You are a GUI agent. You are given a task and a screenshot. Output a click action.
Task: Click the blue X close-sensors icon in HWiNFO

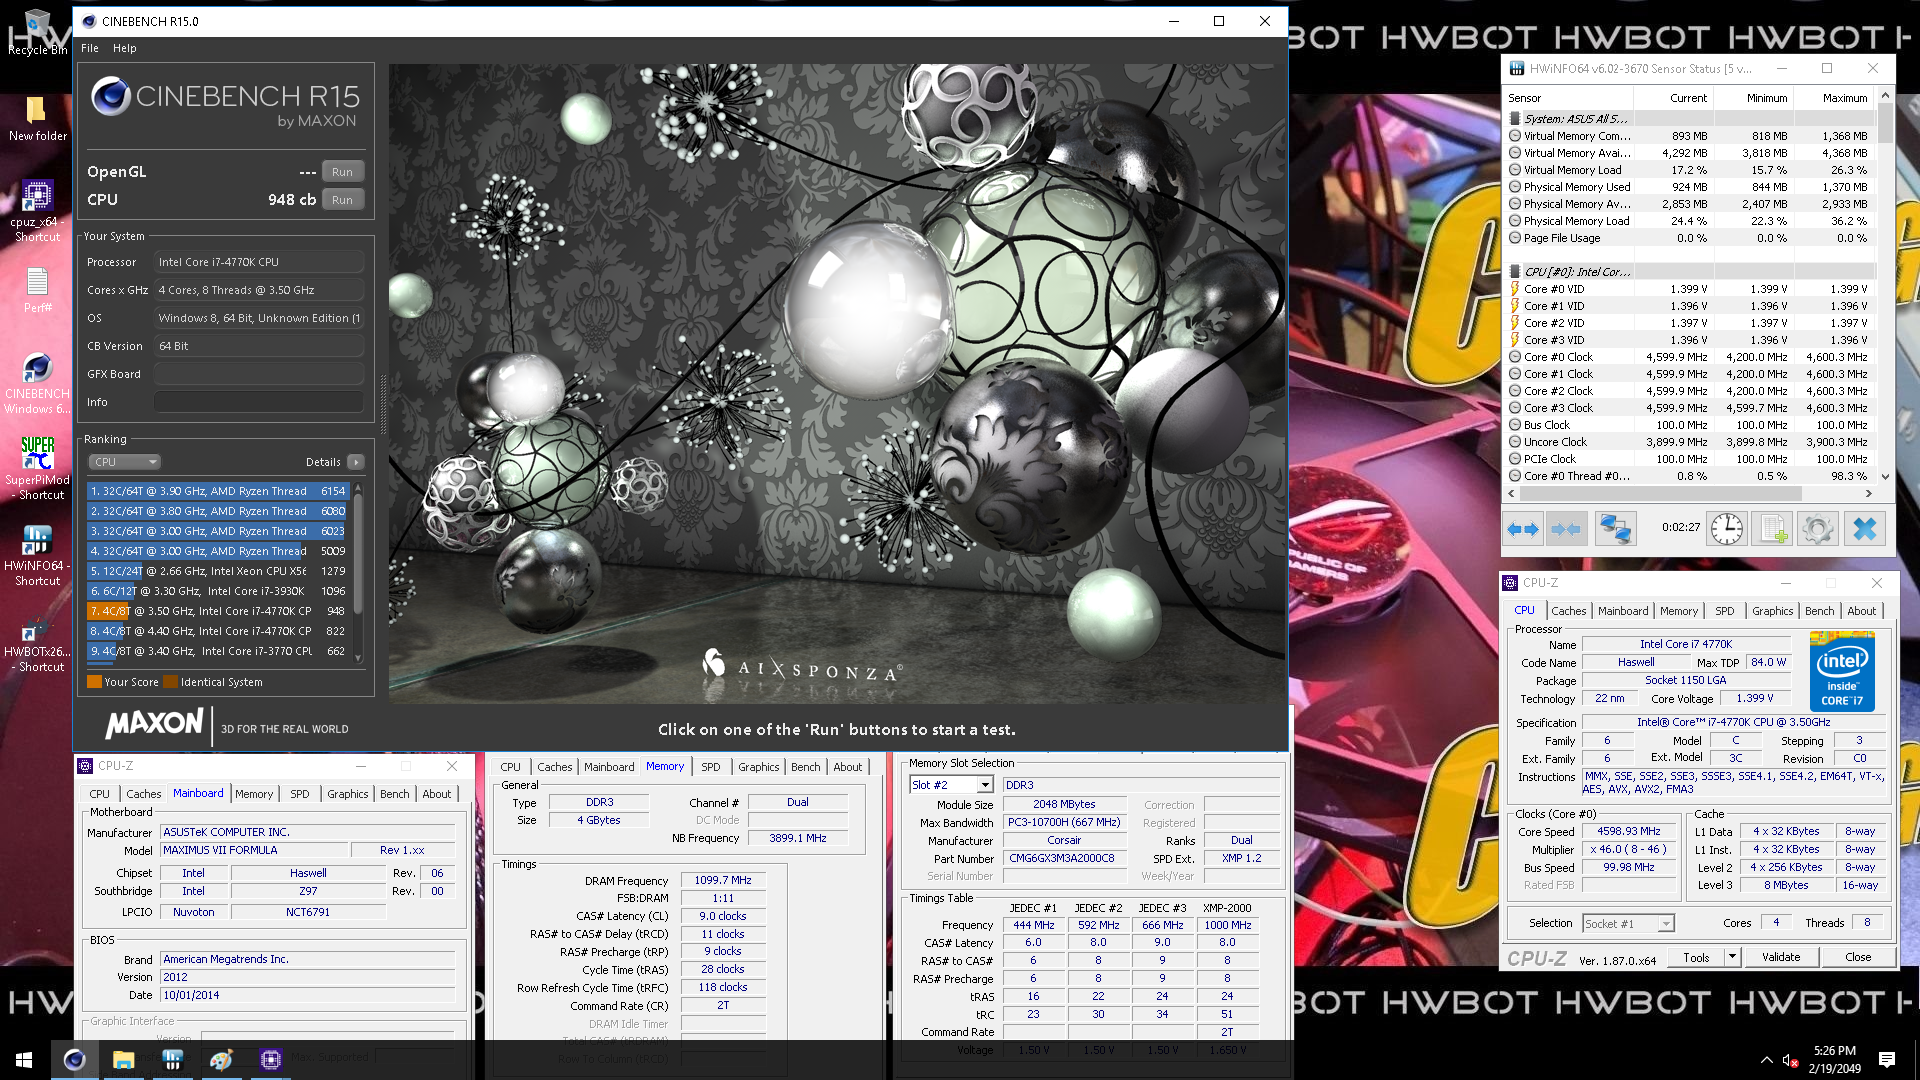pyautogui.click(x=1865, y=529)
